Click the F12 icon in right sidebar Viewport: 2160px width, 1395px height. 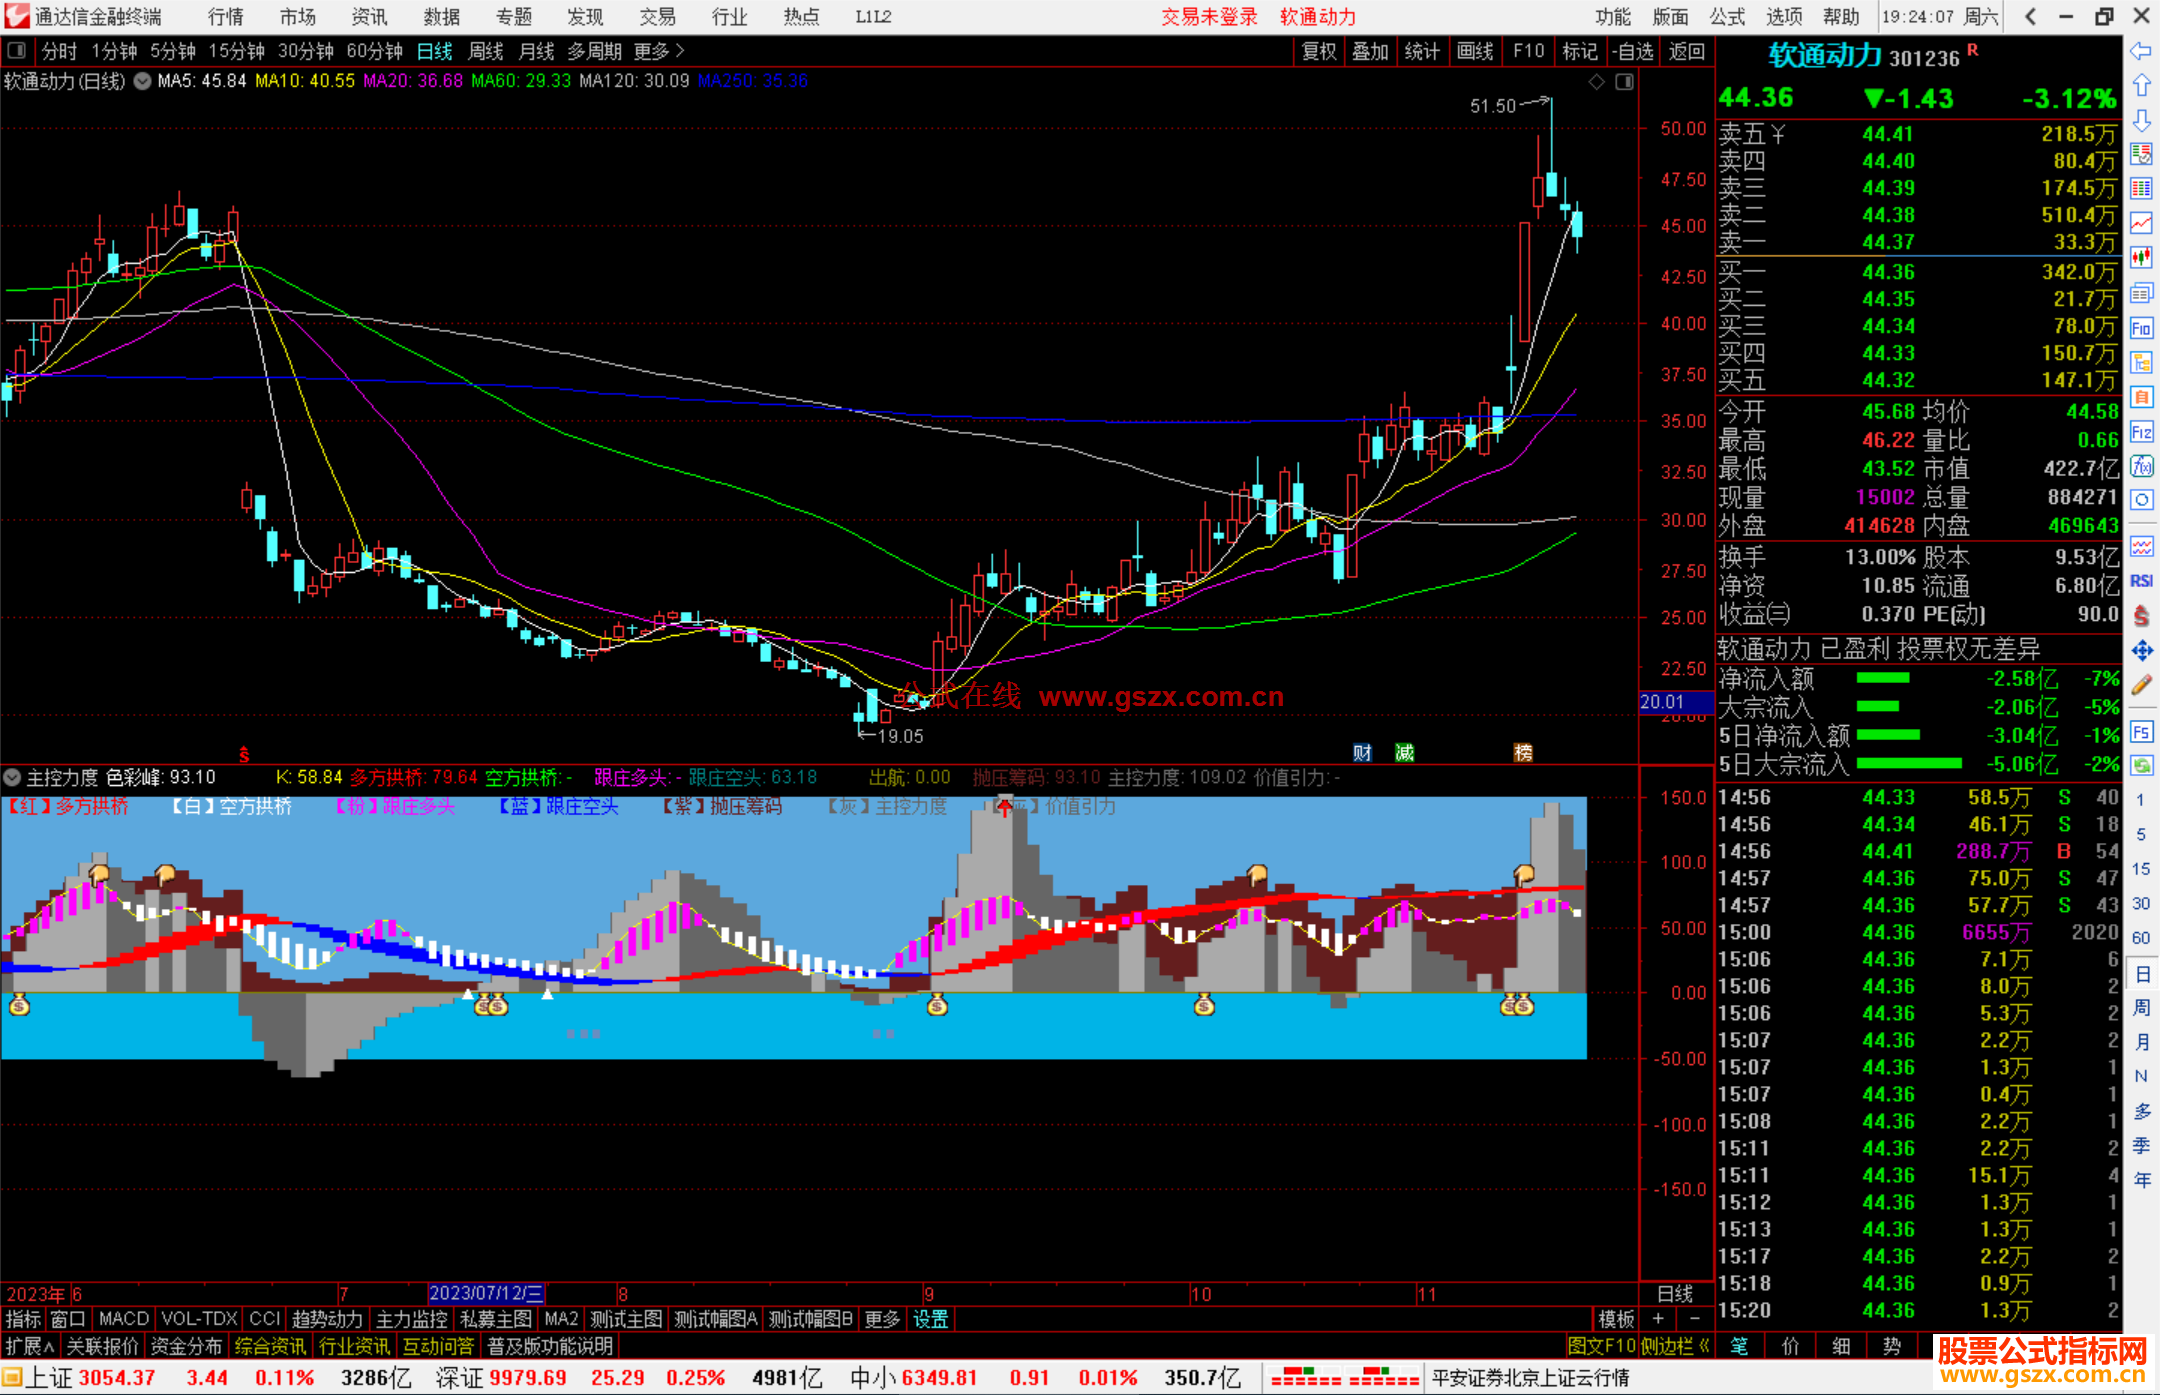[x=2141, y=432]
